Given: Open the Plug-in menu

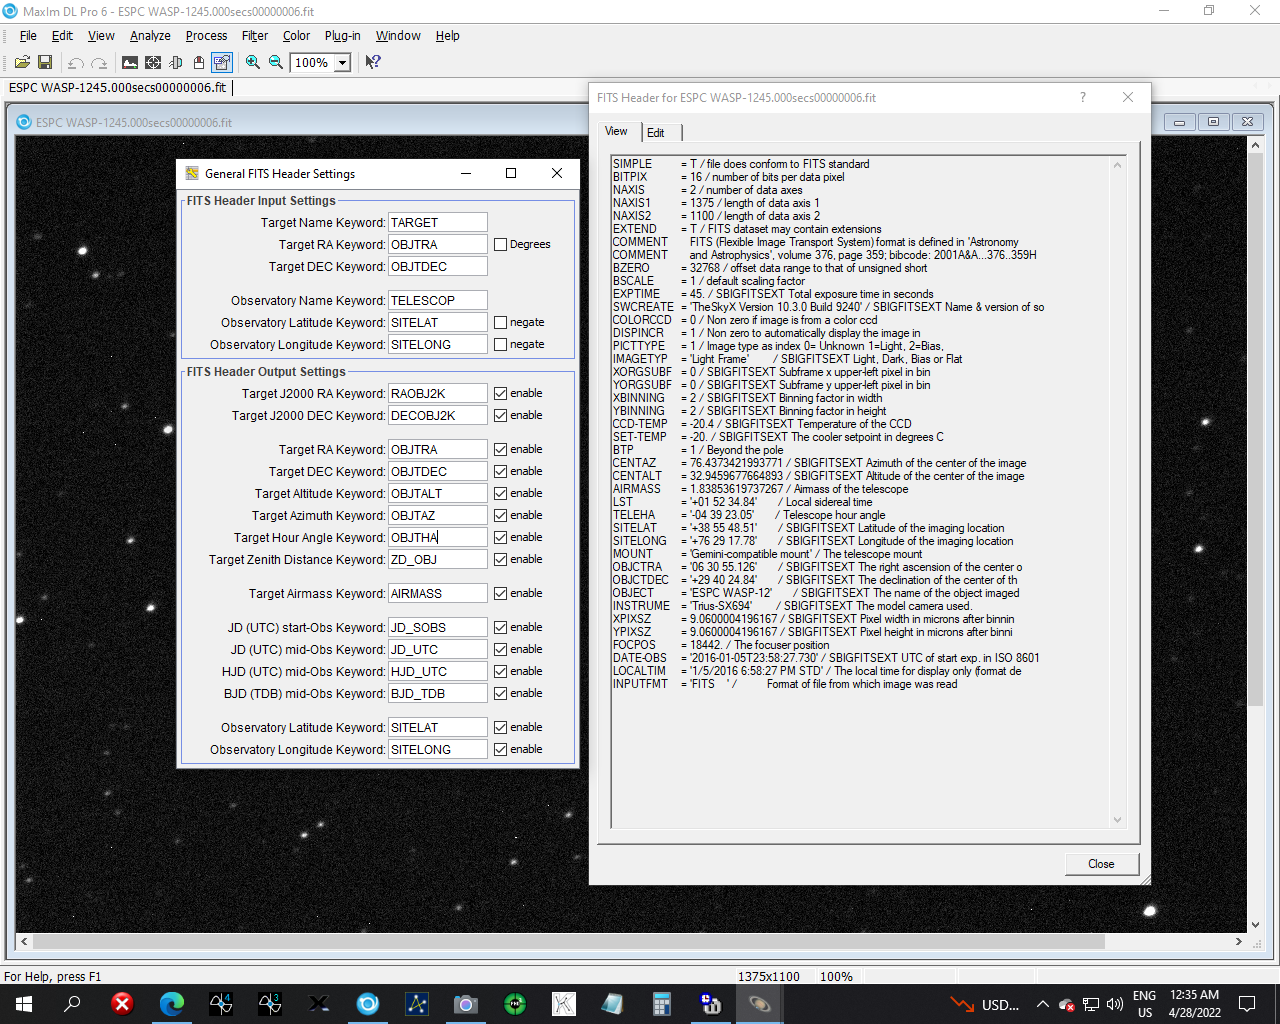Looking at the screenshot, I should (x=342, y=35).
